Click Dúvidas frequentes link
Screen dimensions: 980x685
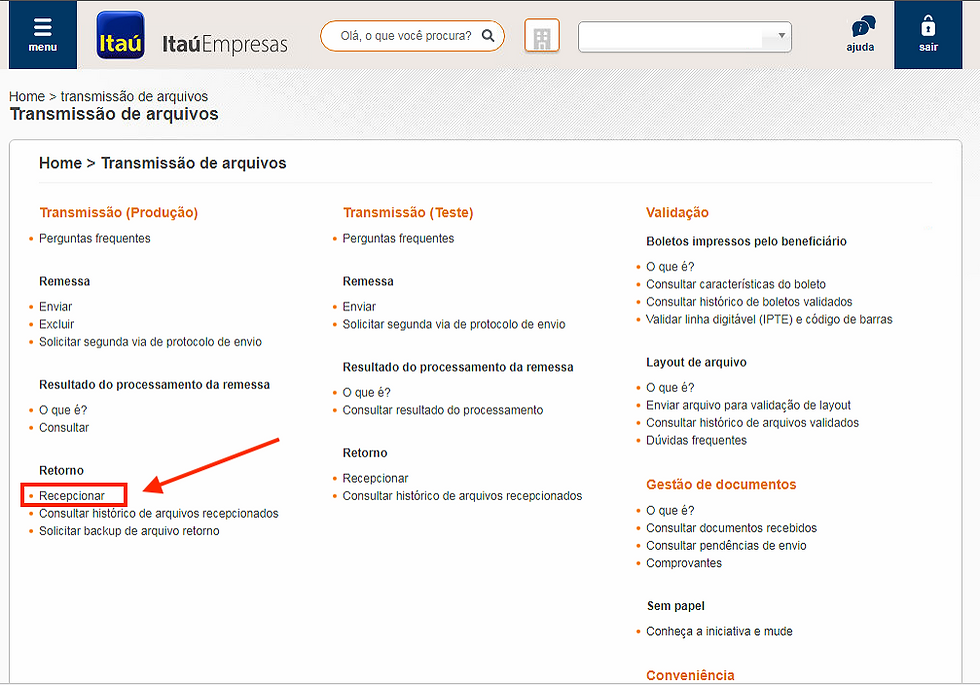pos(696,440)
